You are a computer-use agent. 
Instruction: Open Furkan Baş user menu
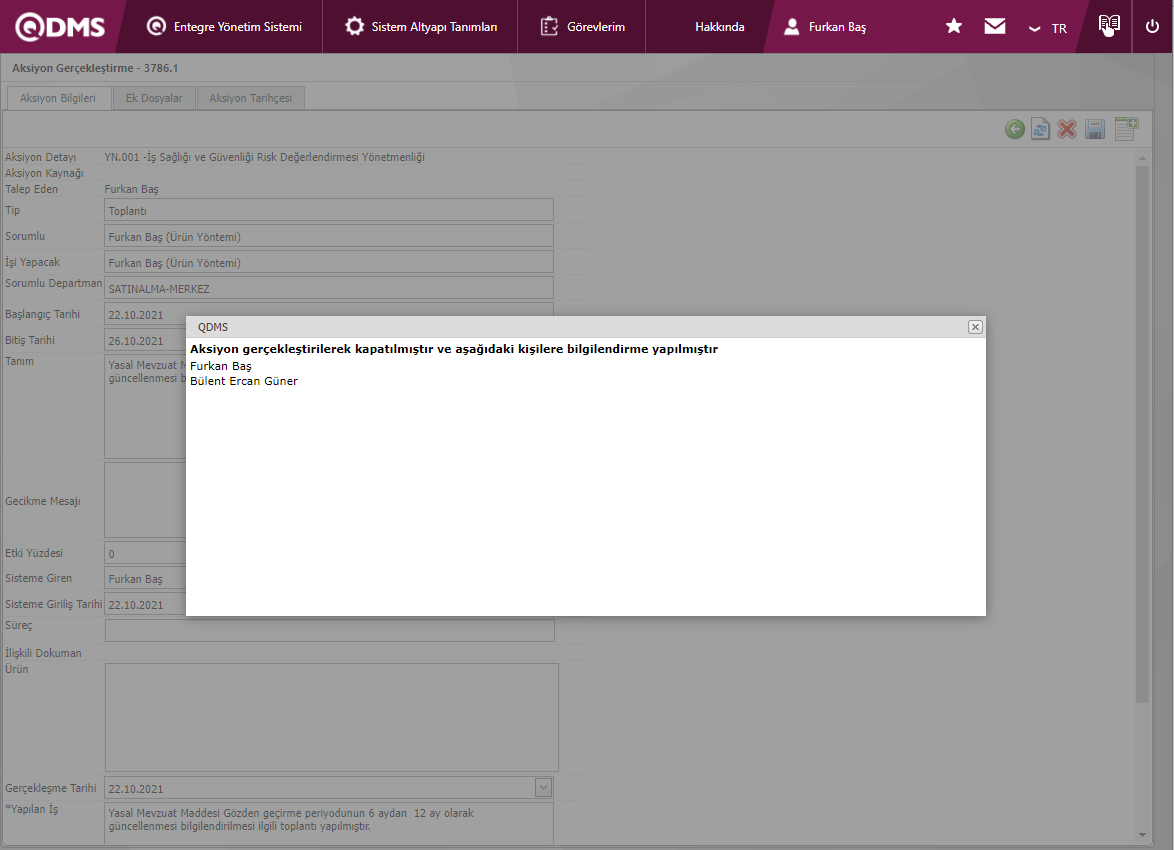pos(824,27)
